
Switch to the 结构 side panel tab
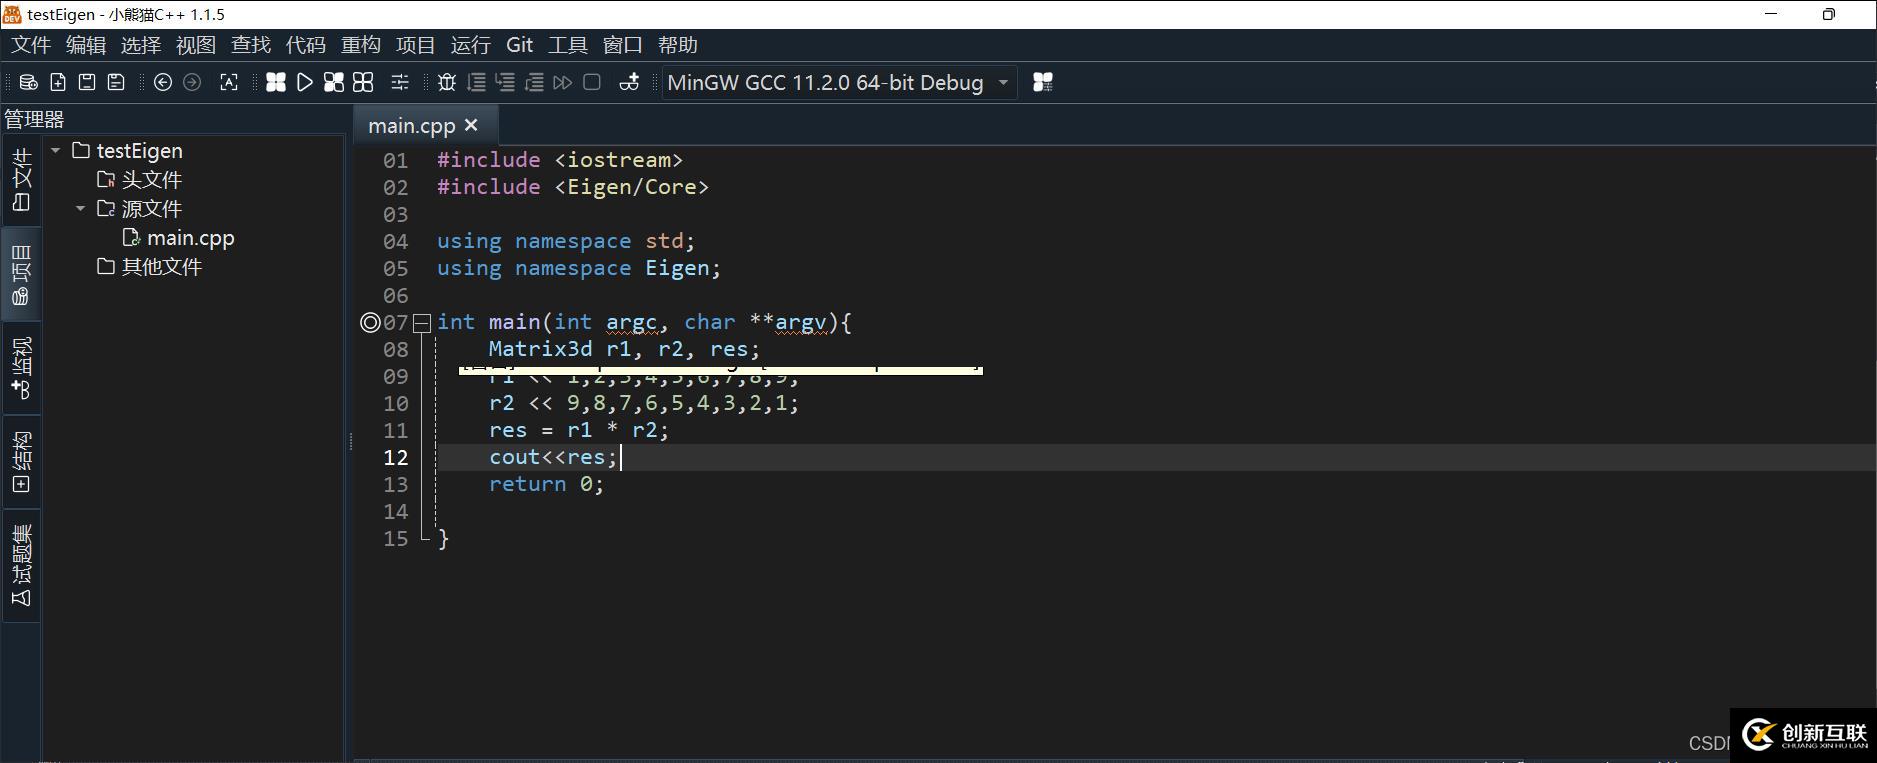[x=21, y=462]
